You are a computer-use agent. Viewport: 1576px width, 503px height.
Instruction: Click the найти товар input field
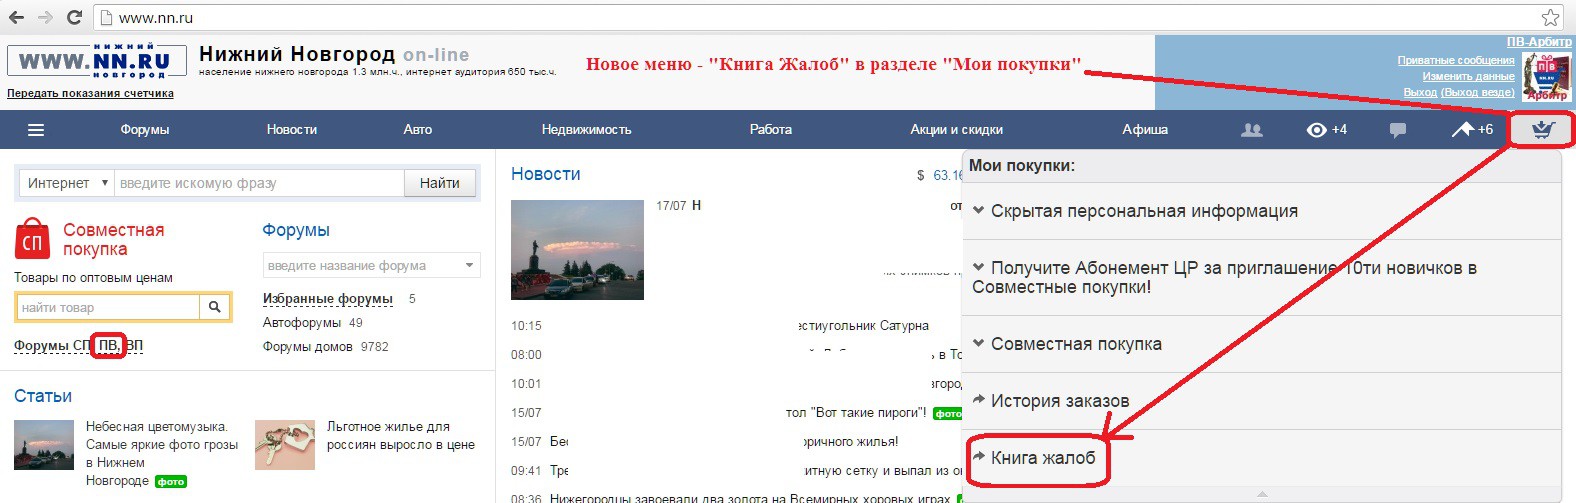click(x=108, y=307)
